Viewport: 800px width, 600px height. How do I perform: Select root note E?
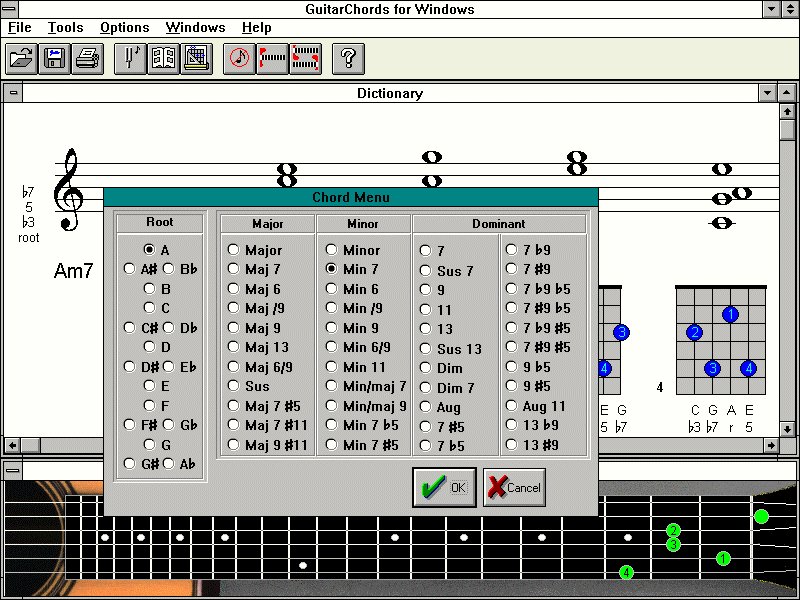pos(157,386)
